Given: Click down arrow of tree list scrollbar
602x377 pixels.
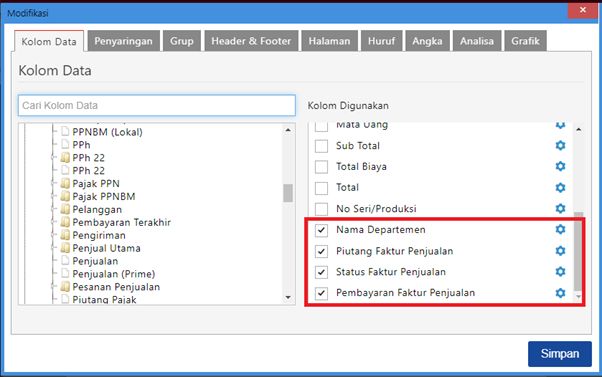Looking at the screenshot, I should click(x=288, y=298).
